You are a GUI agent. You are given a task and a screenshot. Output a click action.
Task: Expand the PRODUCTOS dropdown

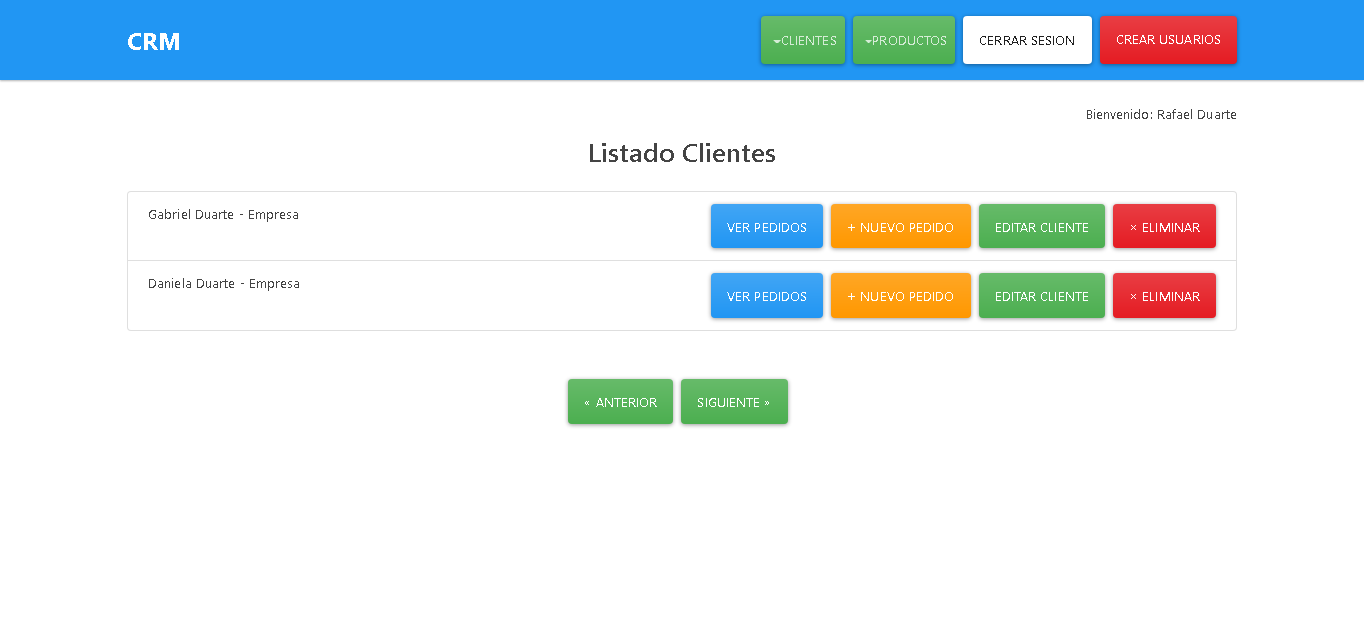(x=903, y=40)
